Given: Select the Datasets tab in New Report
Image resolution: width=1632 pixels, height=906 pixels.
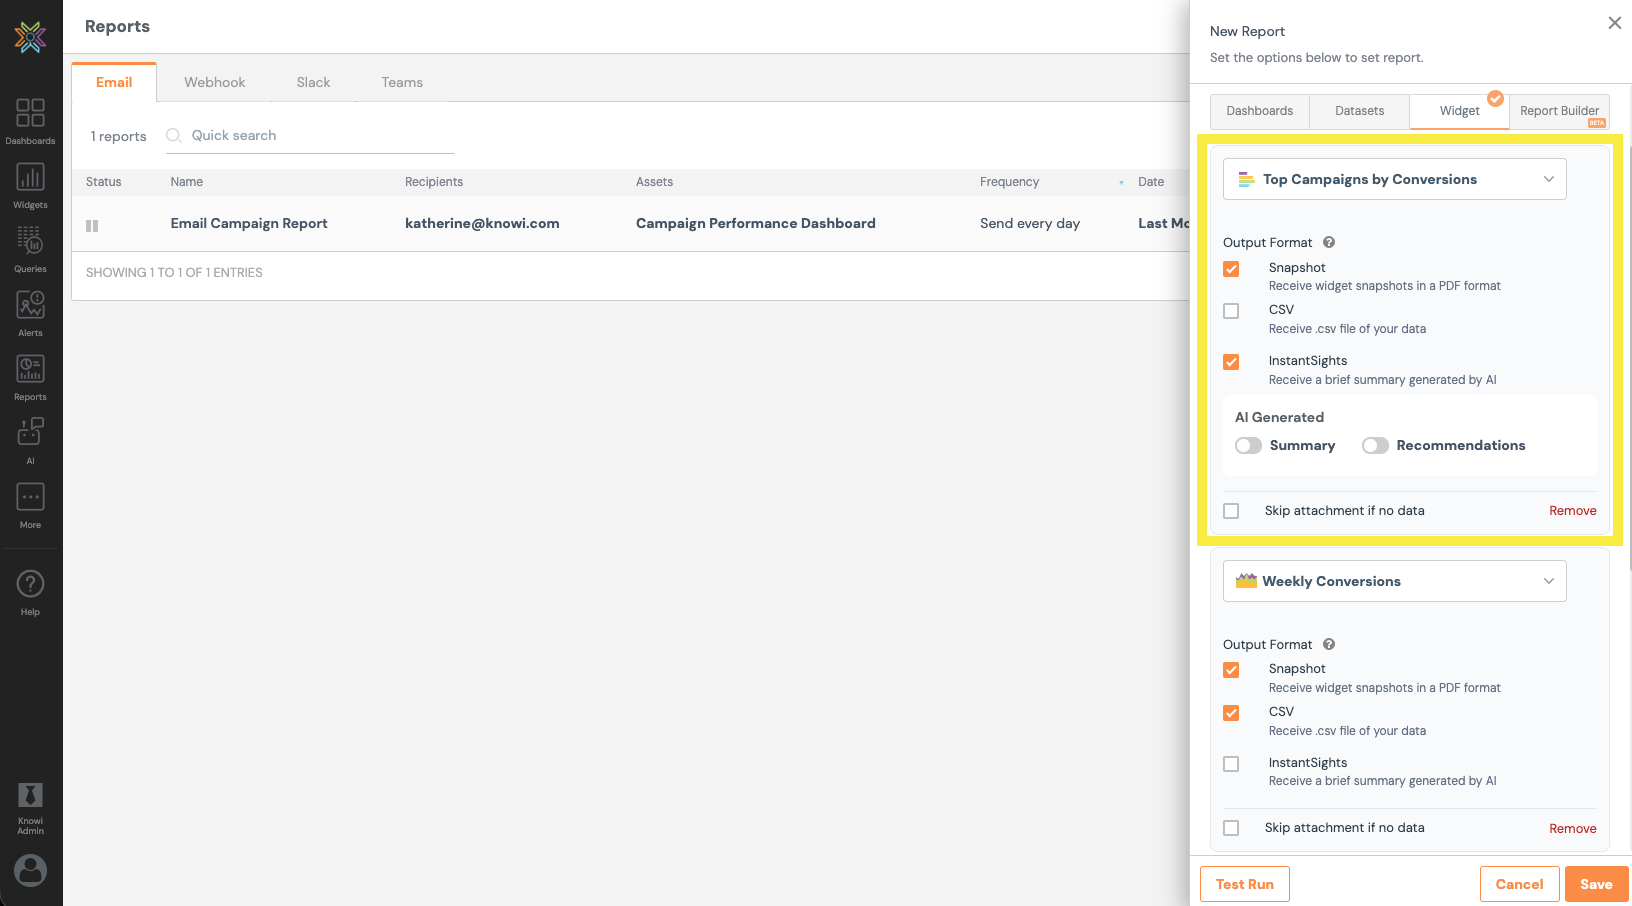Looking at the screenshot, I should point(1359,111).
